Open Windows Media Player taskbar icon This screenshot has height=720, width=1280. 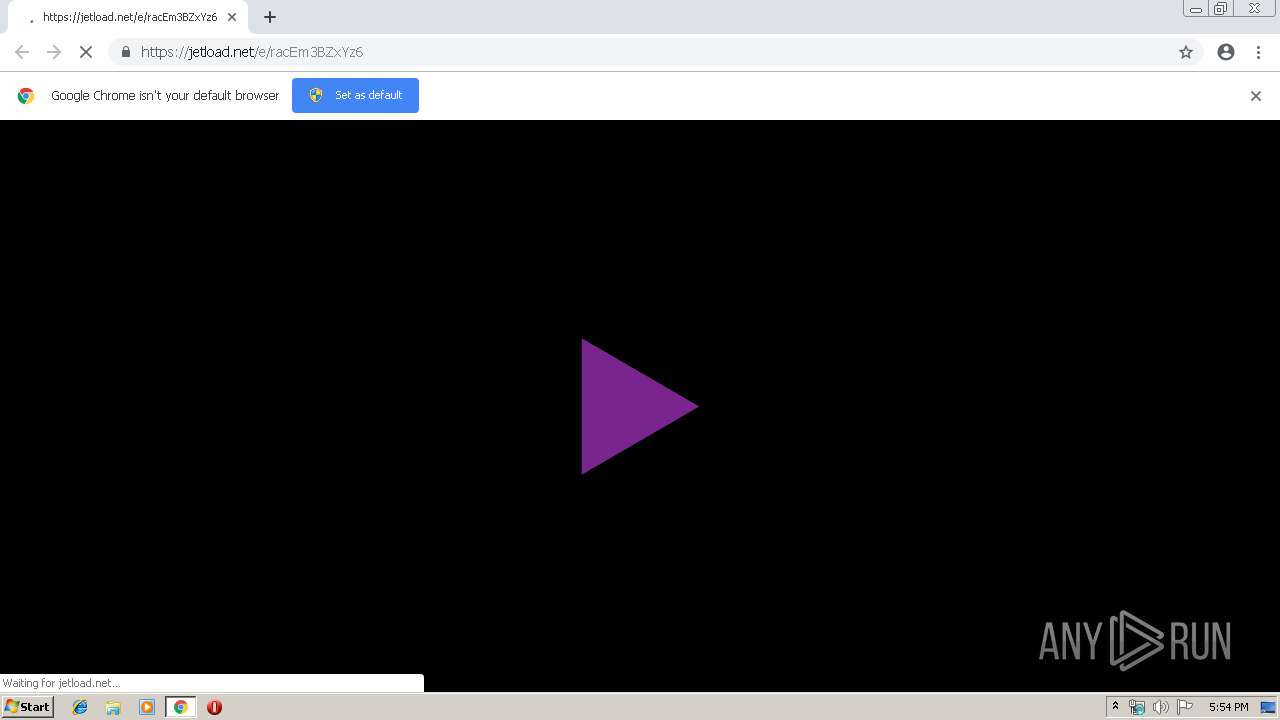pyautogui.click(x=147, y=707)
